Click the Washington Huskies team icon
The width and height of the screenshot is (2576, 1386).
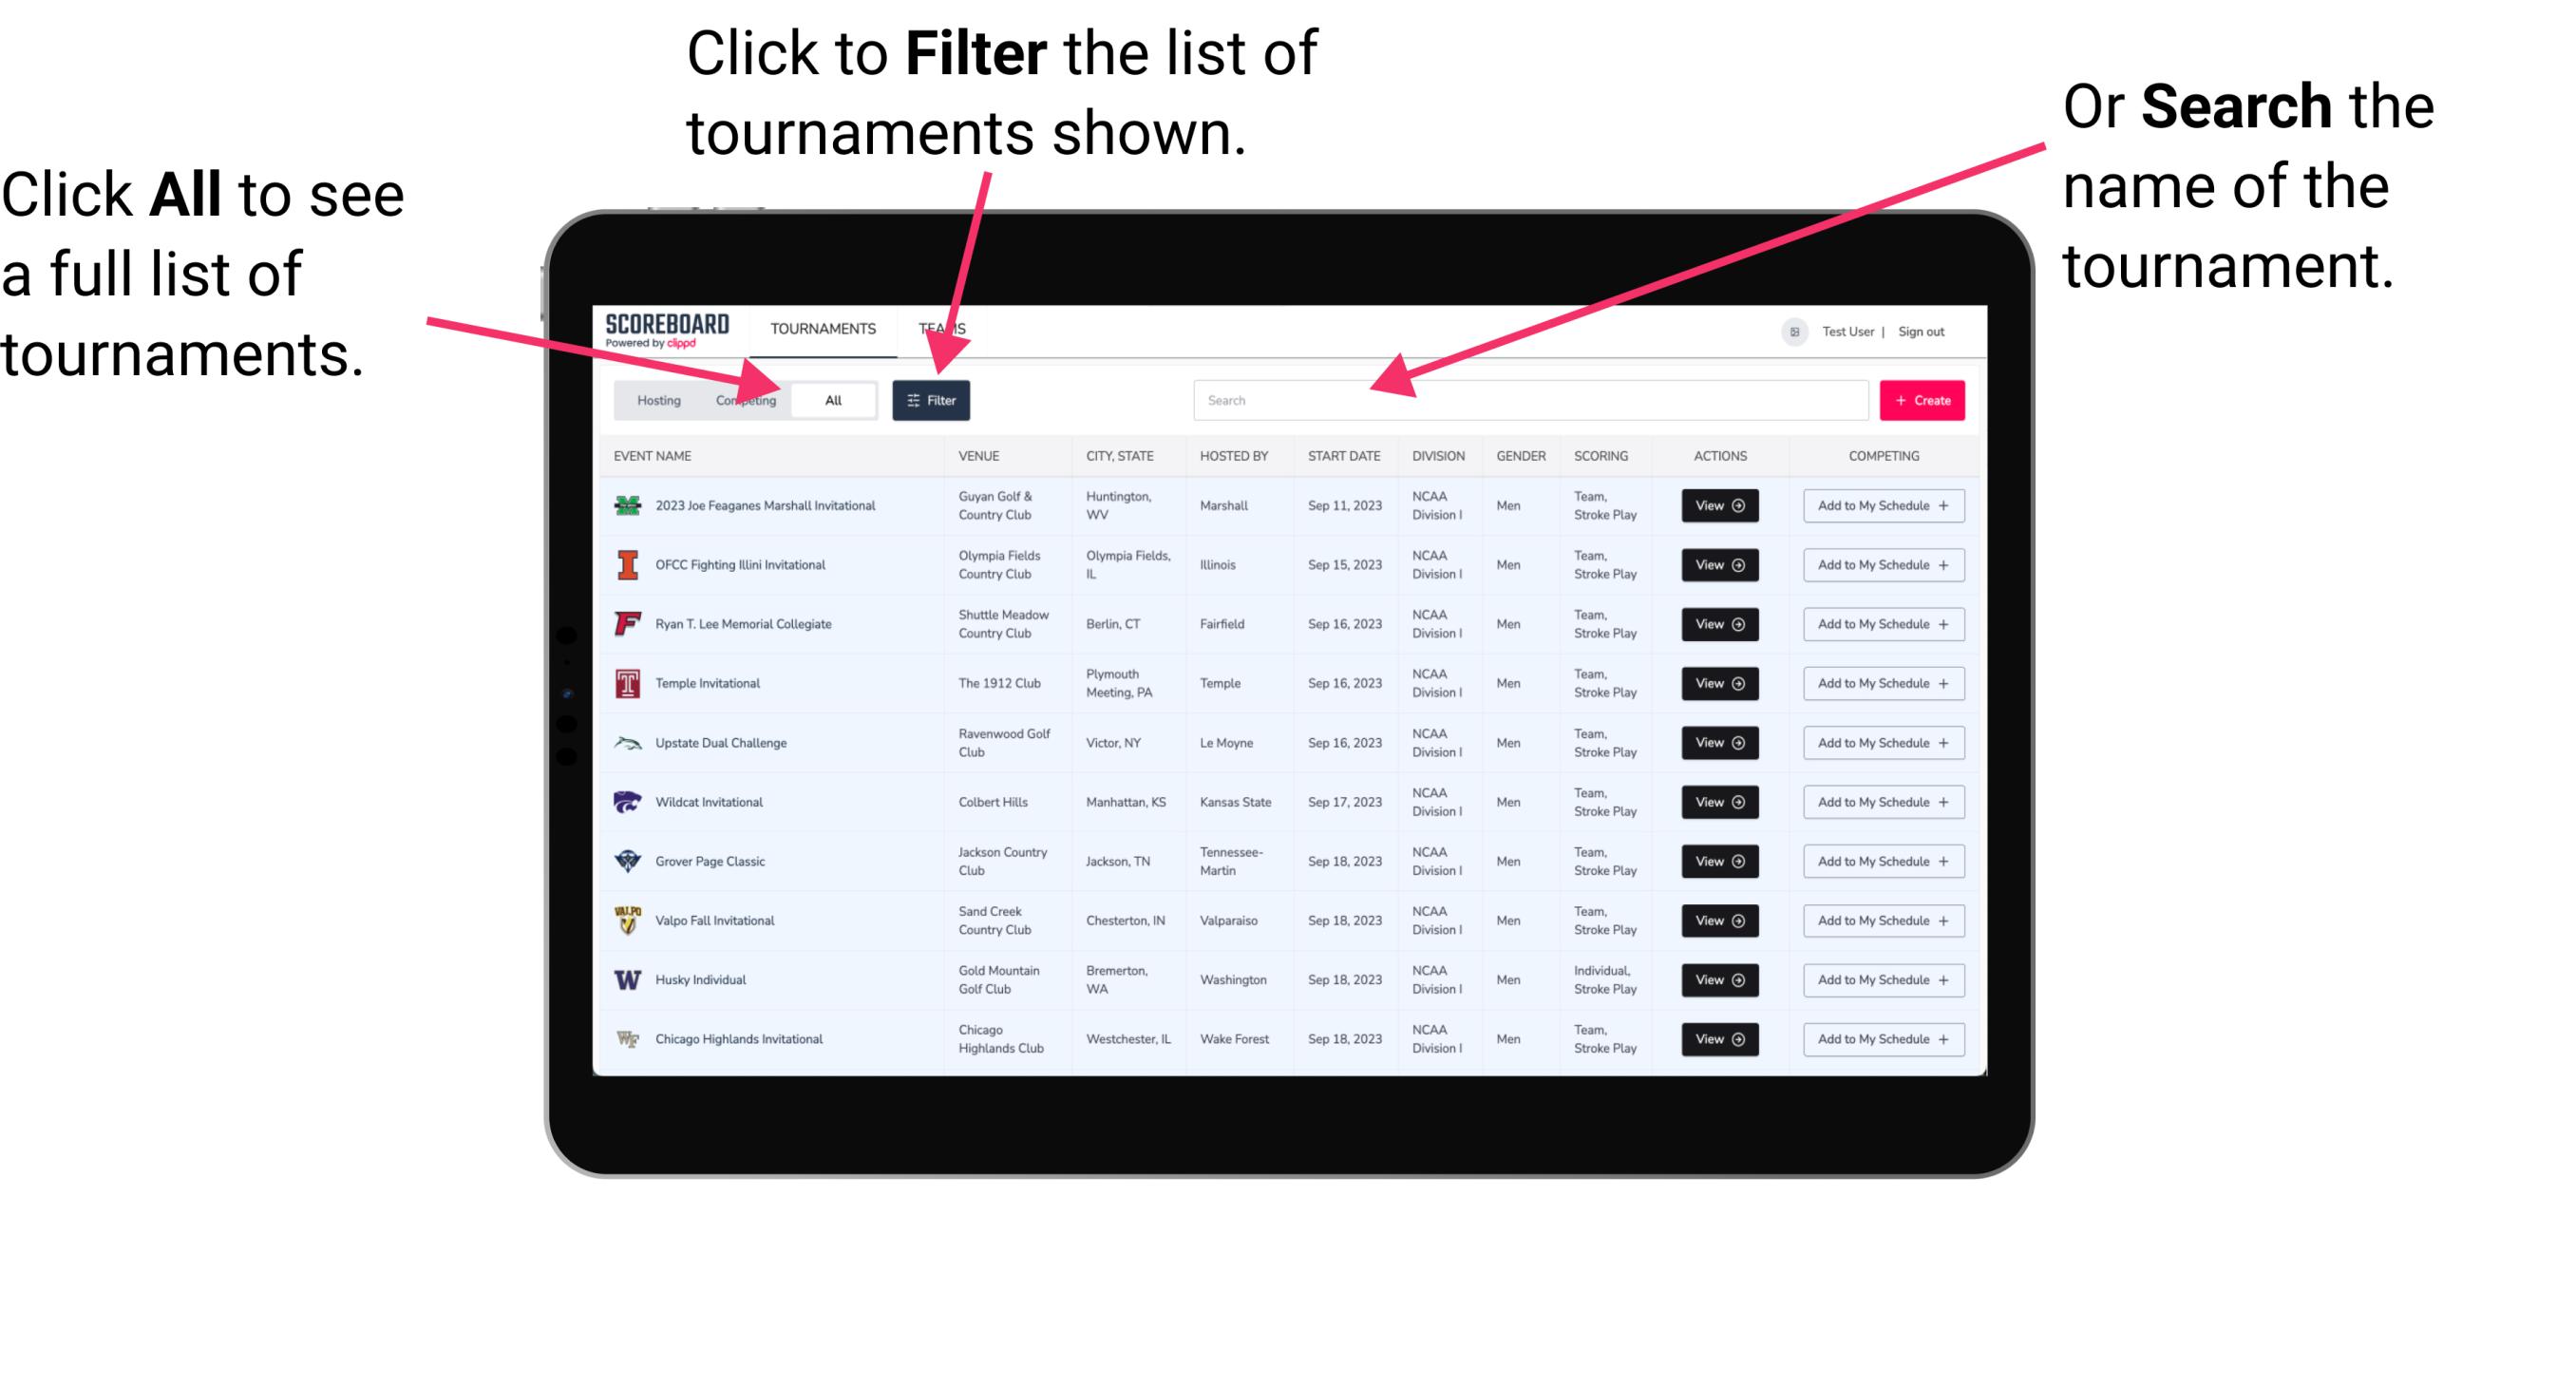(626, 979)
